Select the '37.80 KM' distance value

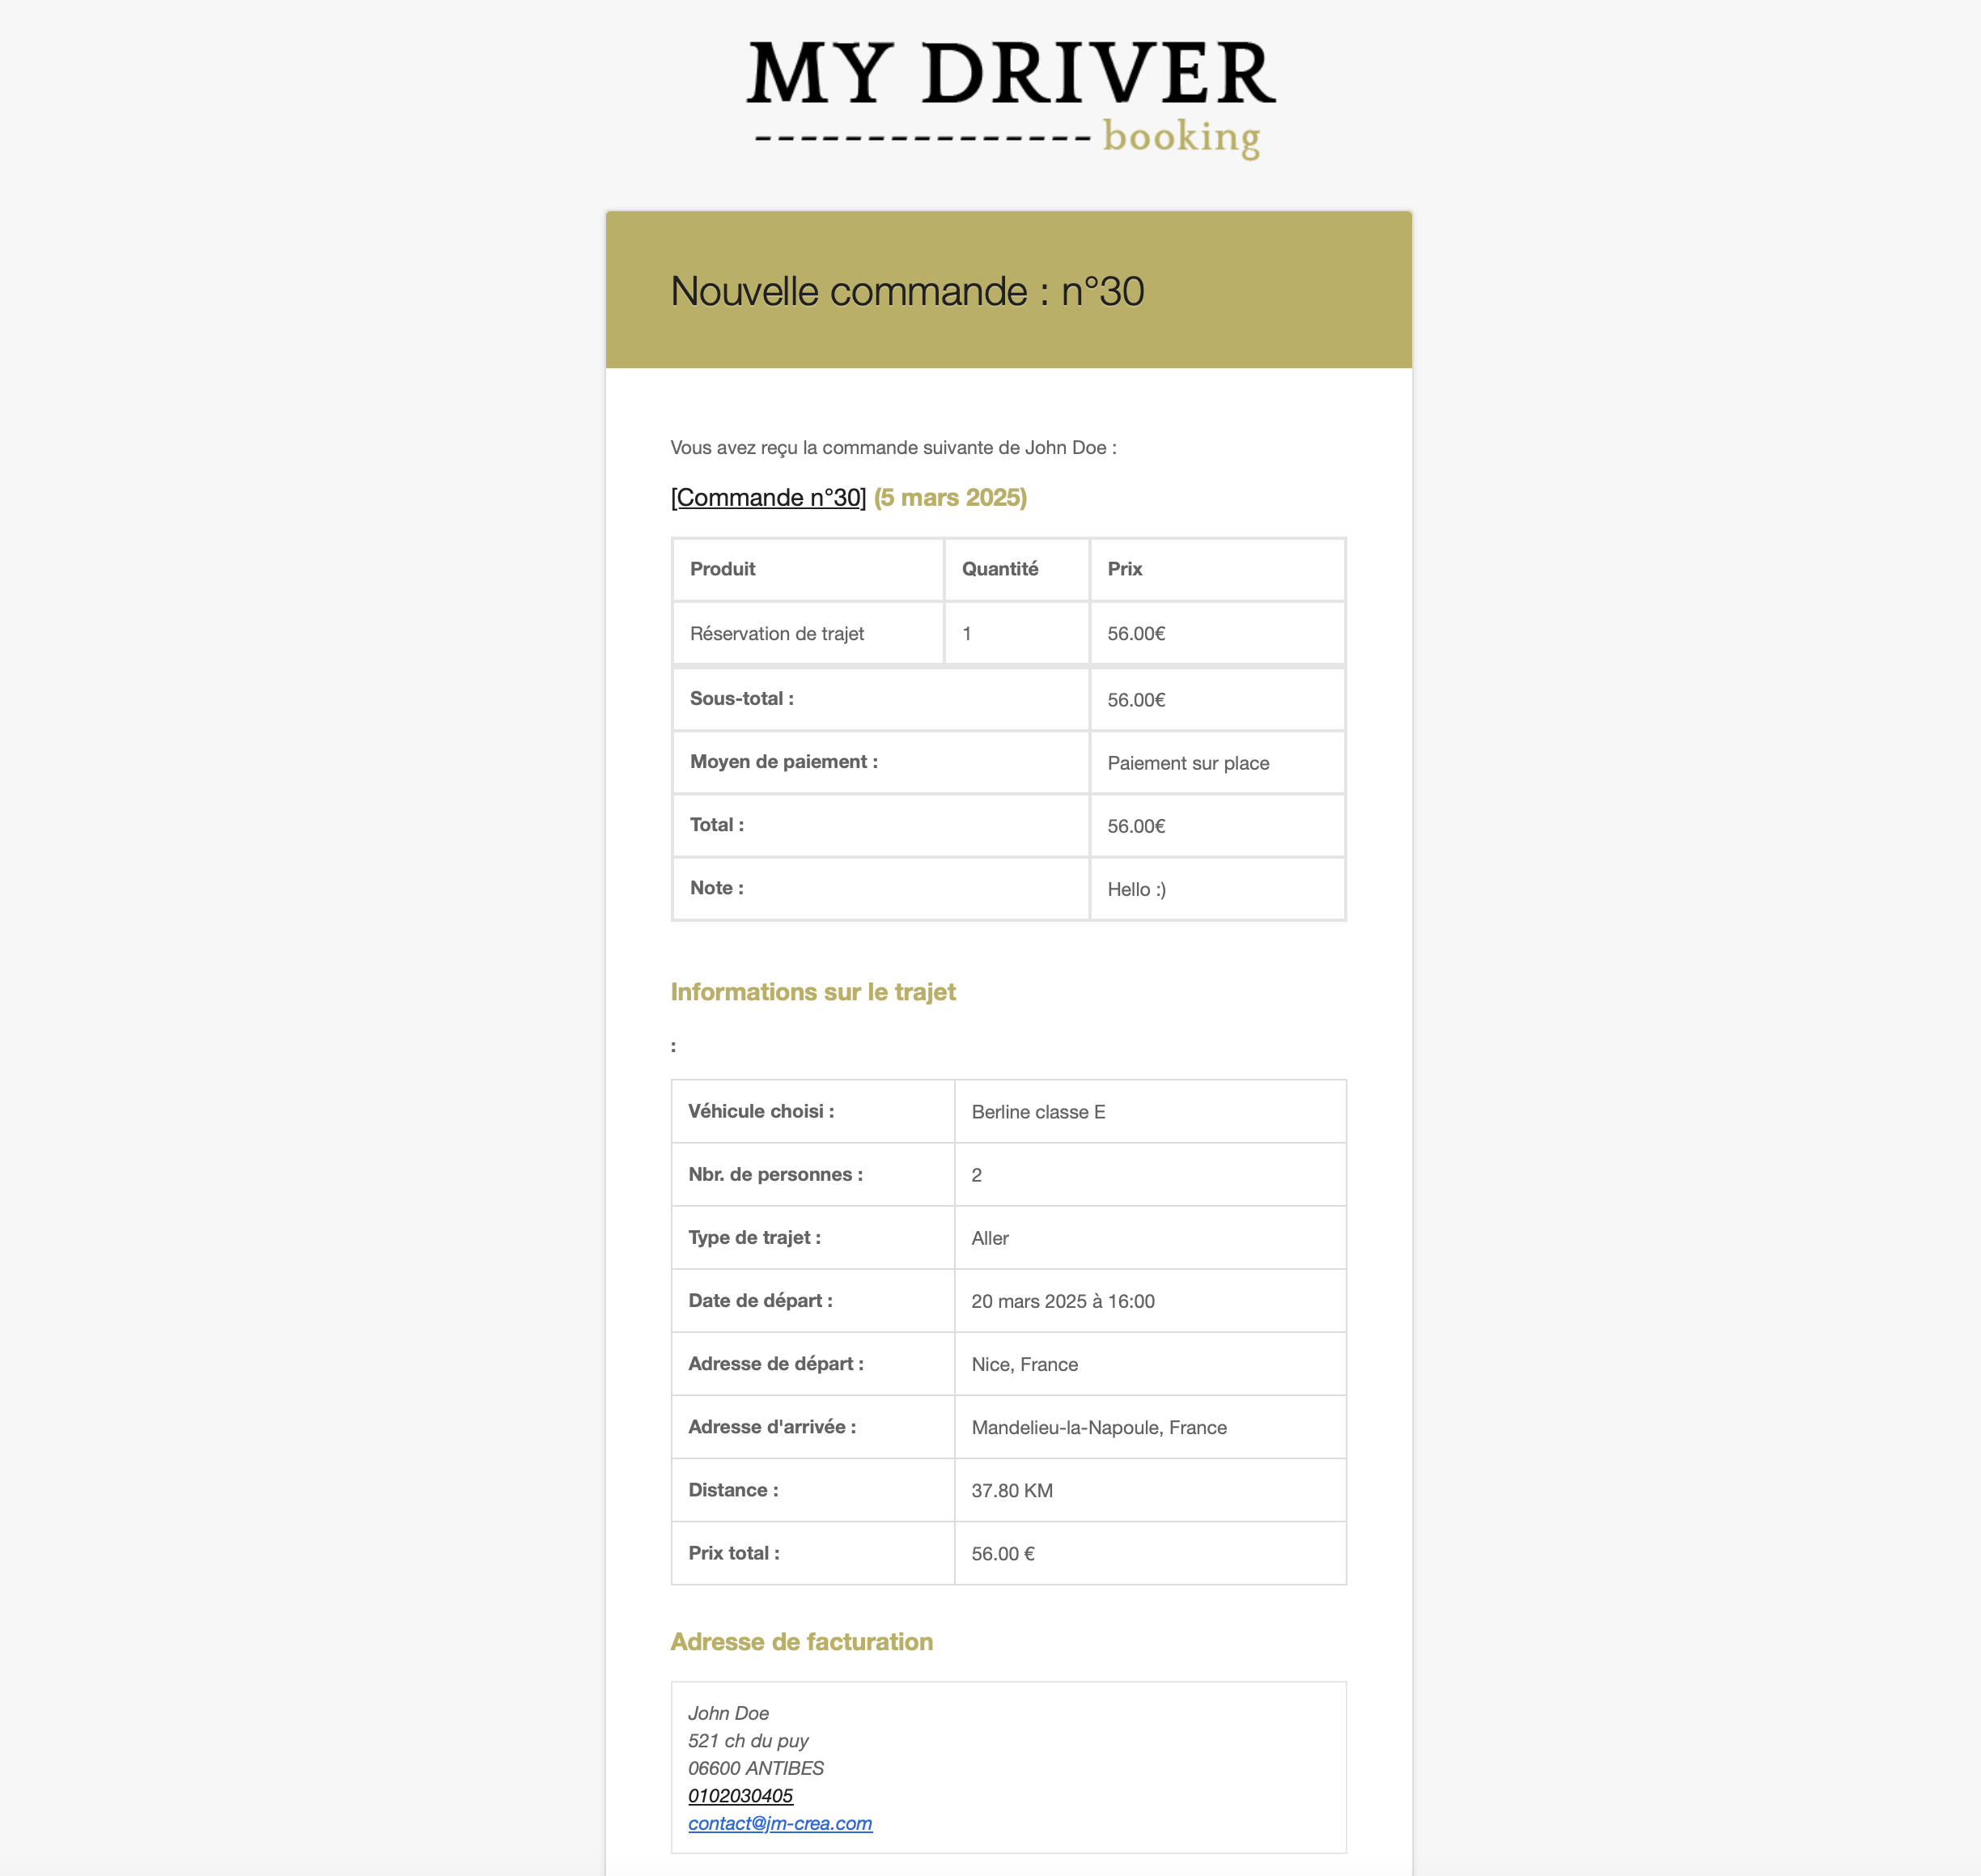click(x=1012, y=1490)
